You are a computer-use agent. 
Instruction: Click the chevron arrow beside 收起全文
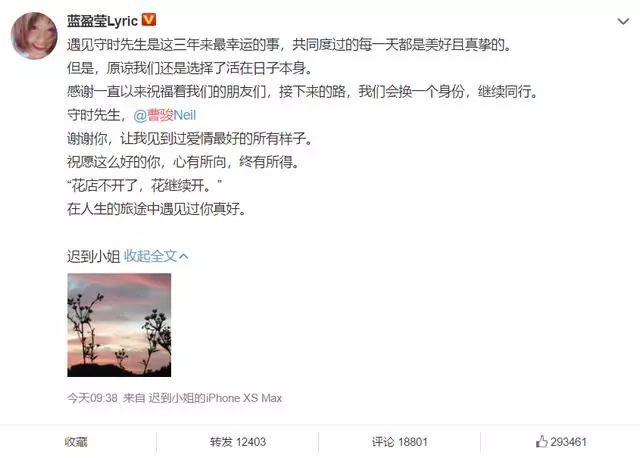(x=183, y=256)
